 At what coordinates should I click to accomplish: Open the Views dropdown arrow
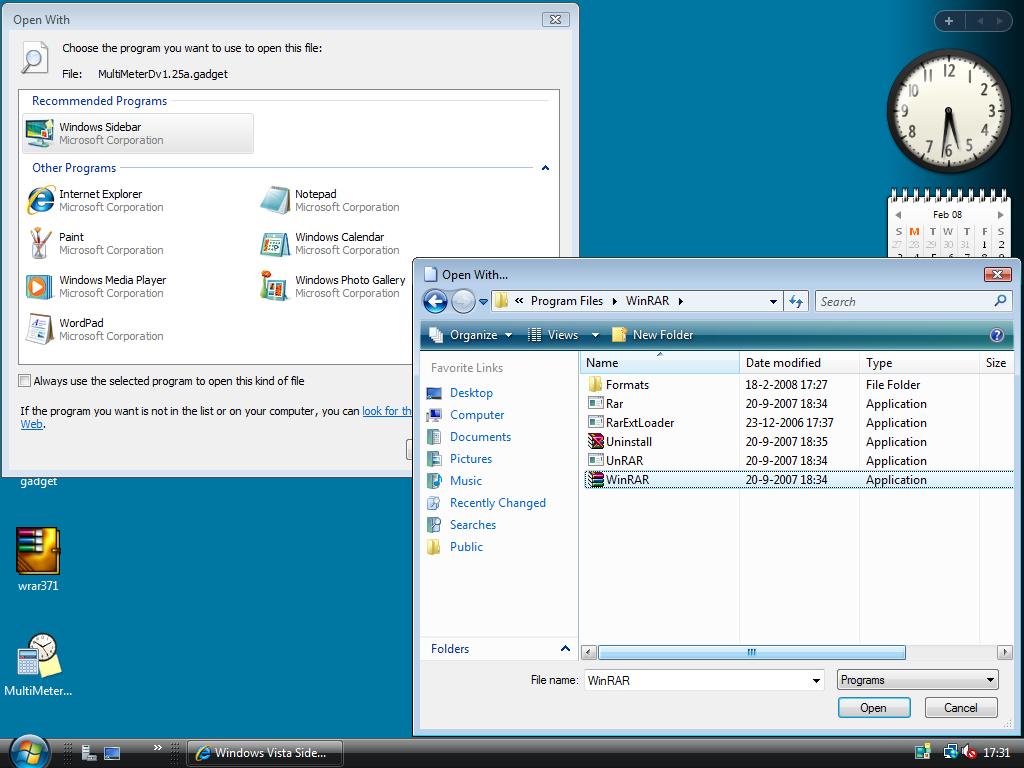pyautogui.click(x=595, y=335)
